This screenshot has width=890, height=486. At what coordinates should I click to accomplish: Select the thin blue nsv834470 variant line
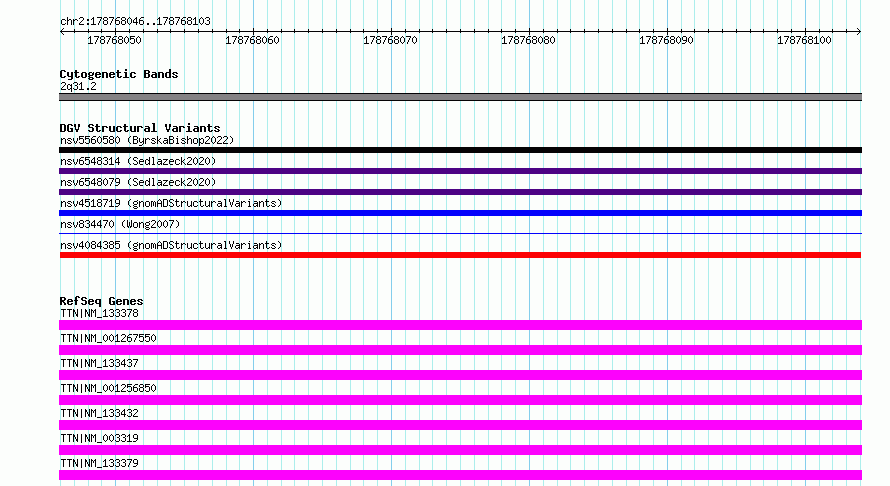[x=460, y=233]
